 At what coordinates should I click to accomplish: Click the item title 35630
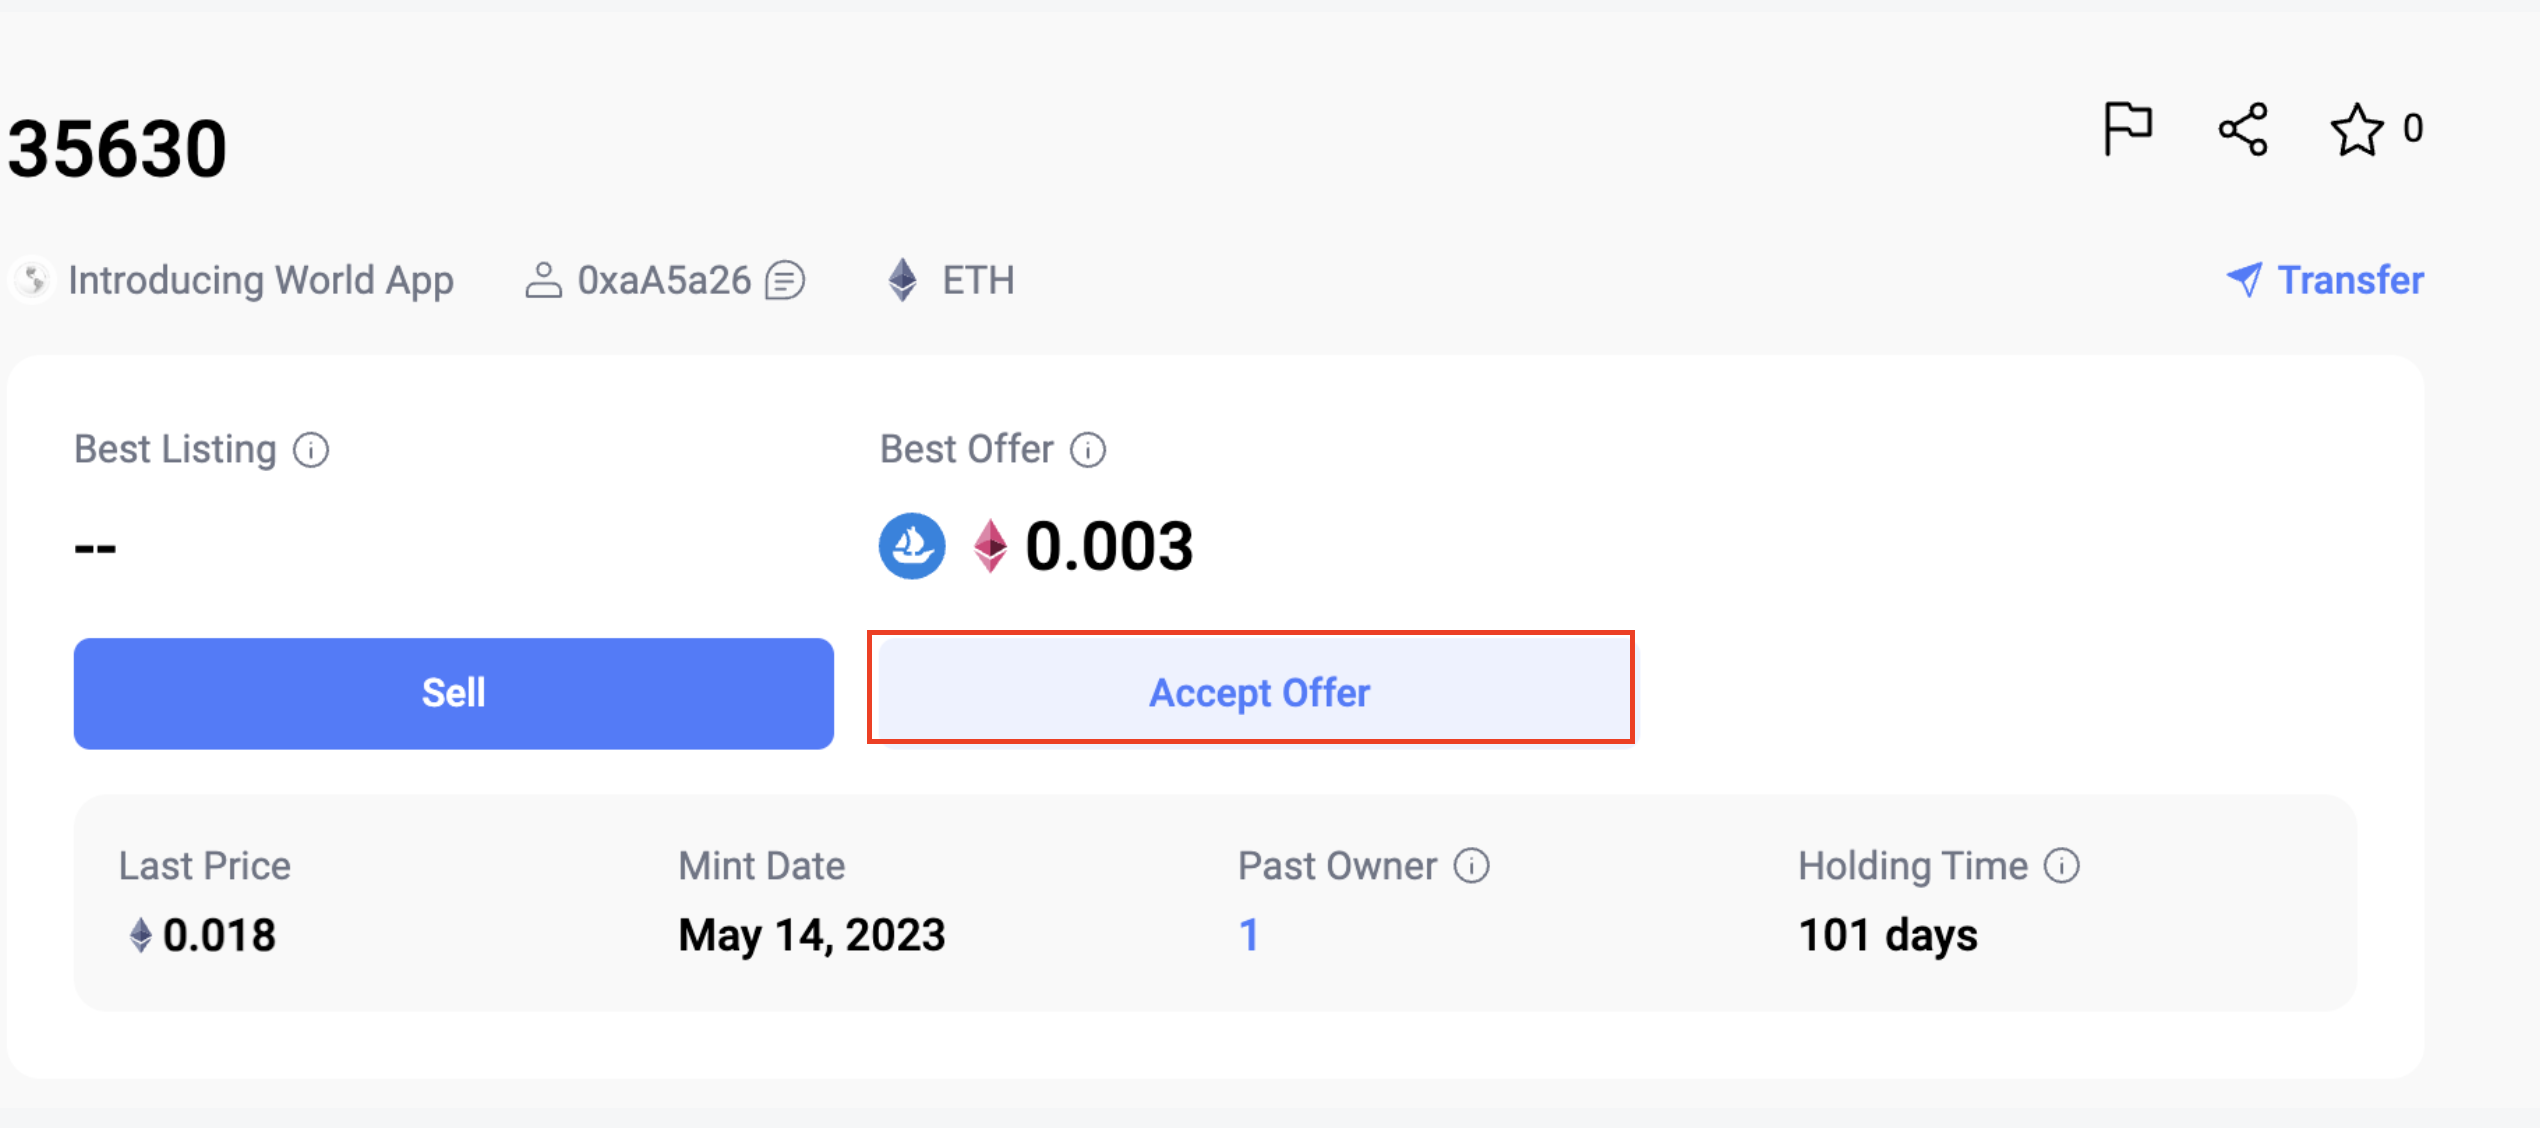click(118, 149)
